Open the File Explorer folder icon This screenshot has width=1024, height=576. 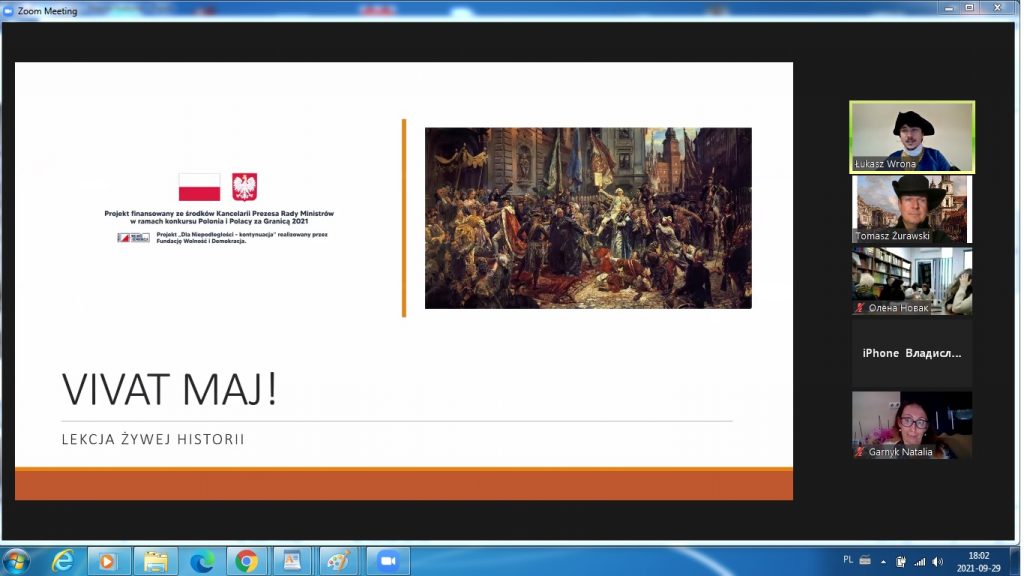(155, 561)
